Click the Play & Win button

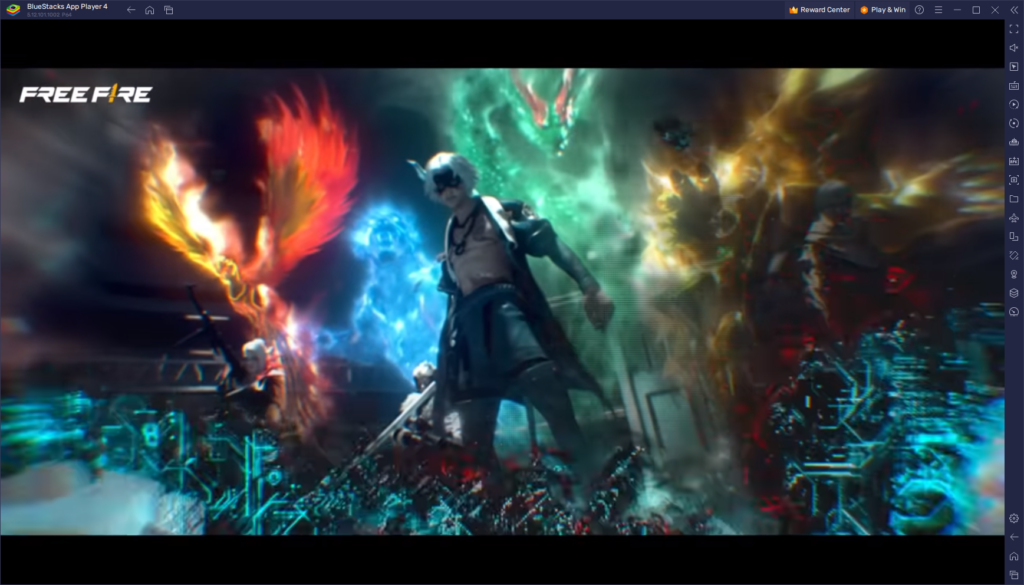click(x=883, y=10)
